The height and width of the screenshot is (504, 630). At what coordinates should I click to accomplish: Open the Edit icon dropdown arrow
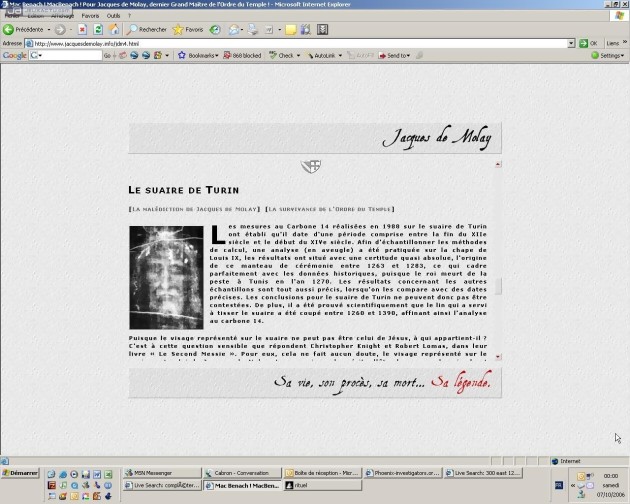(x=279, y=30)
